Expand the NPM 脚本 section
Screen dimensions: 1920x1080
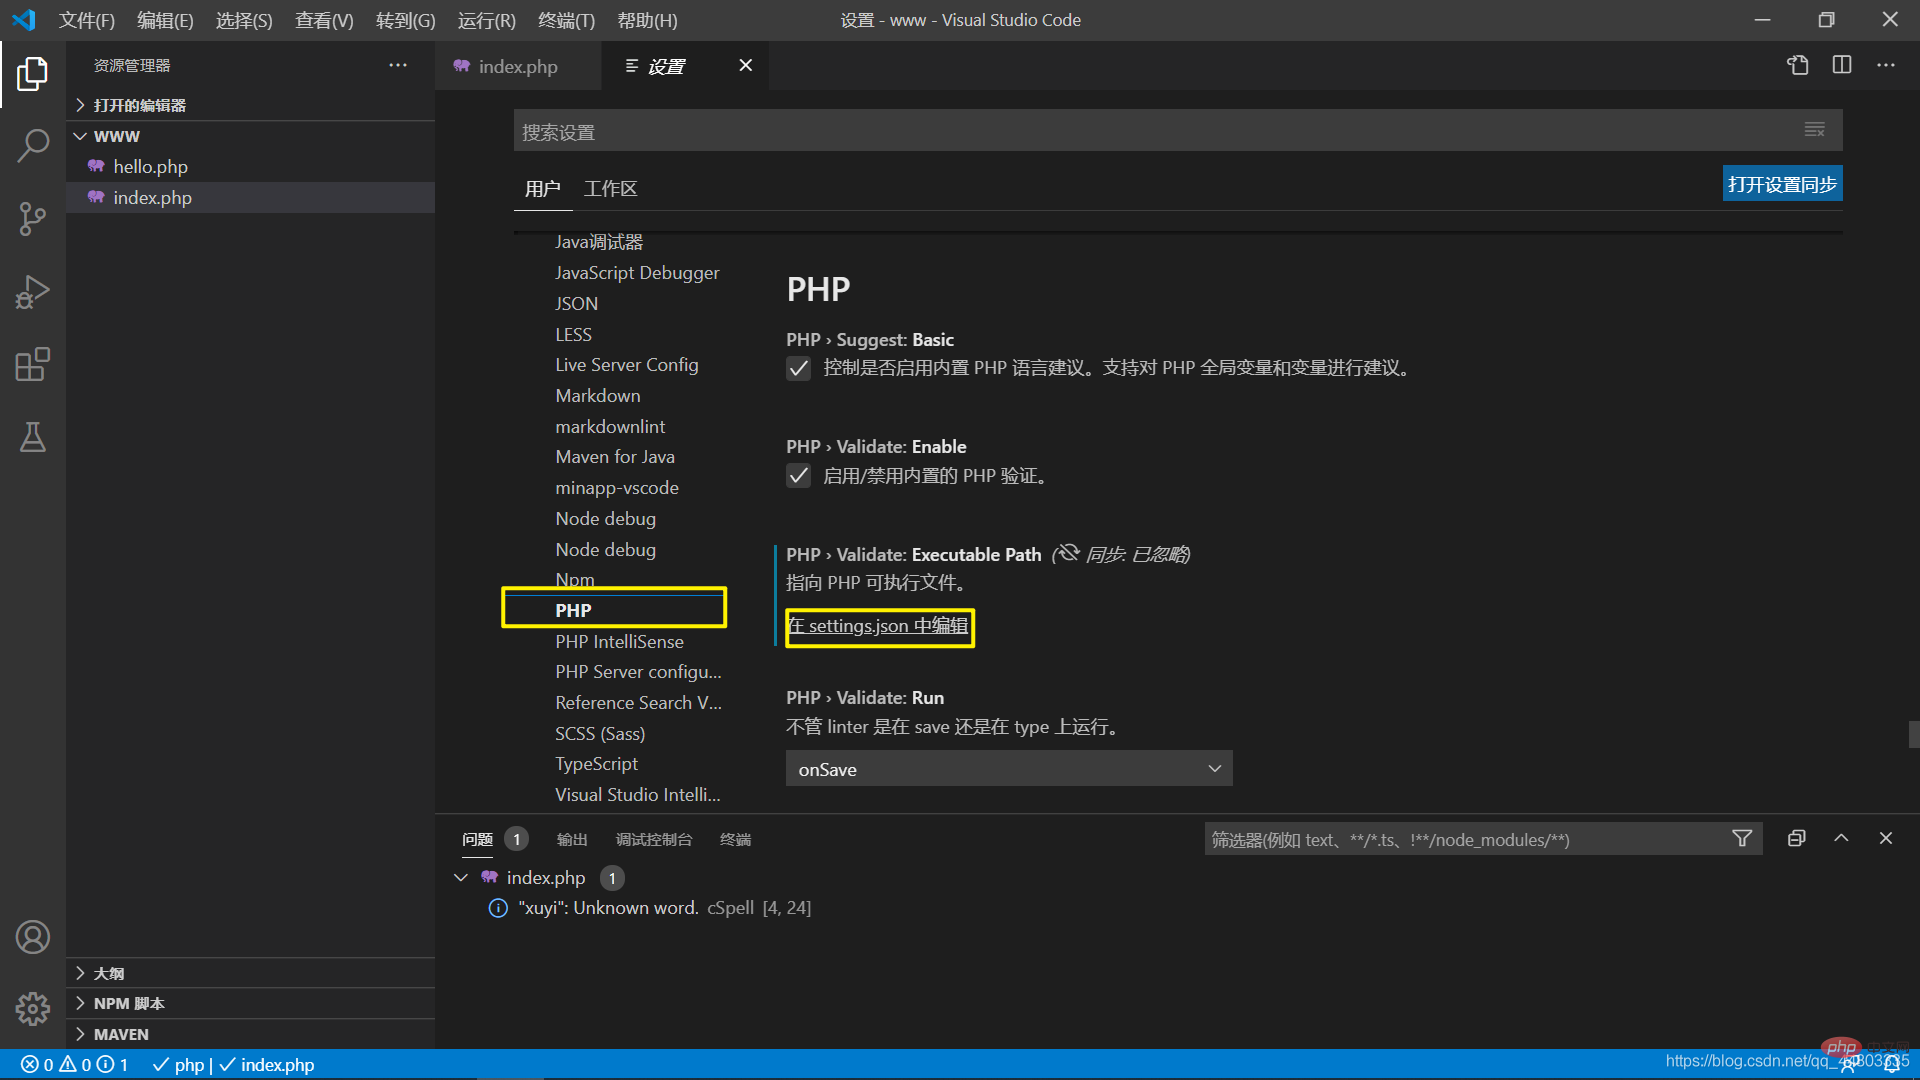point(128,1003)
